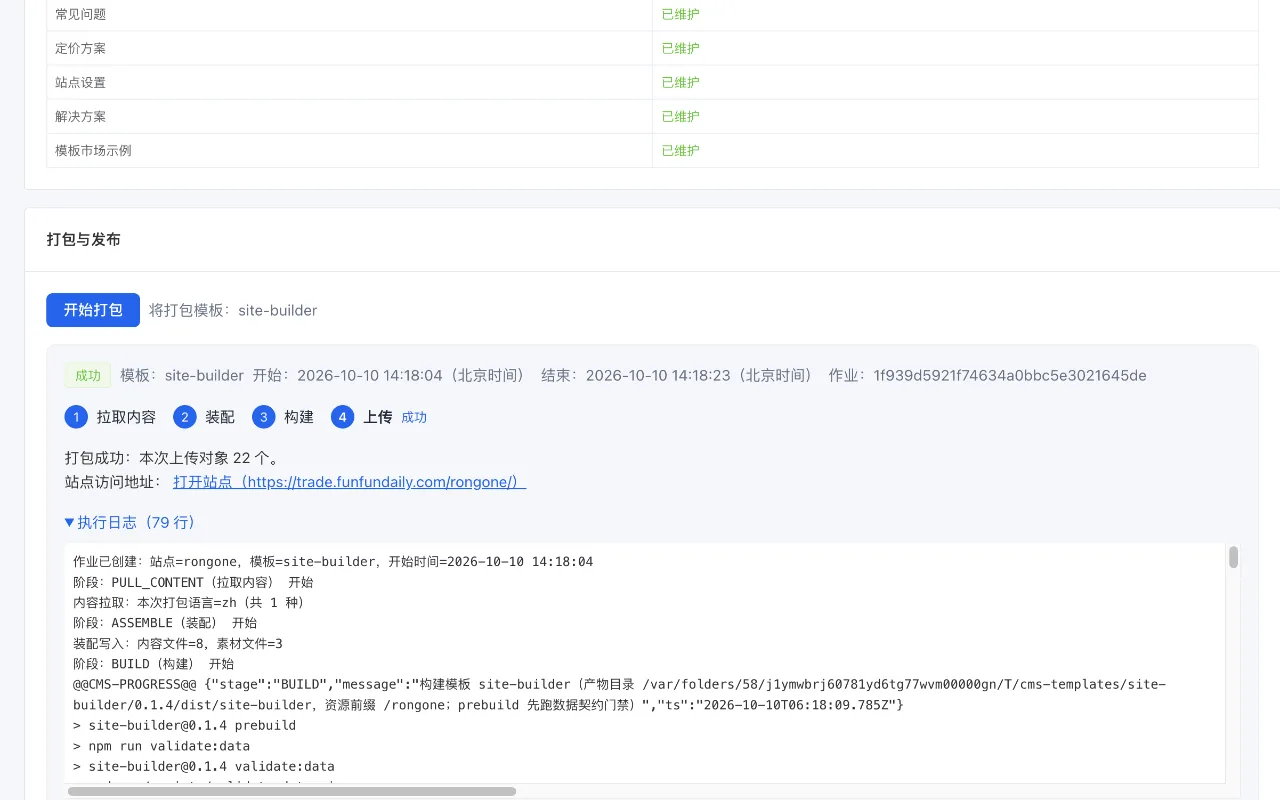Select the 定价方案 table cell
This screenshot has height=800, width=1280.
point(350,48)
